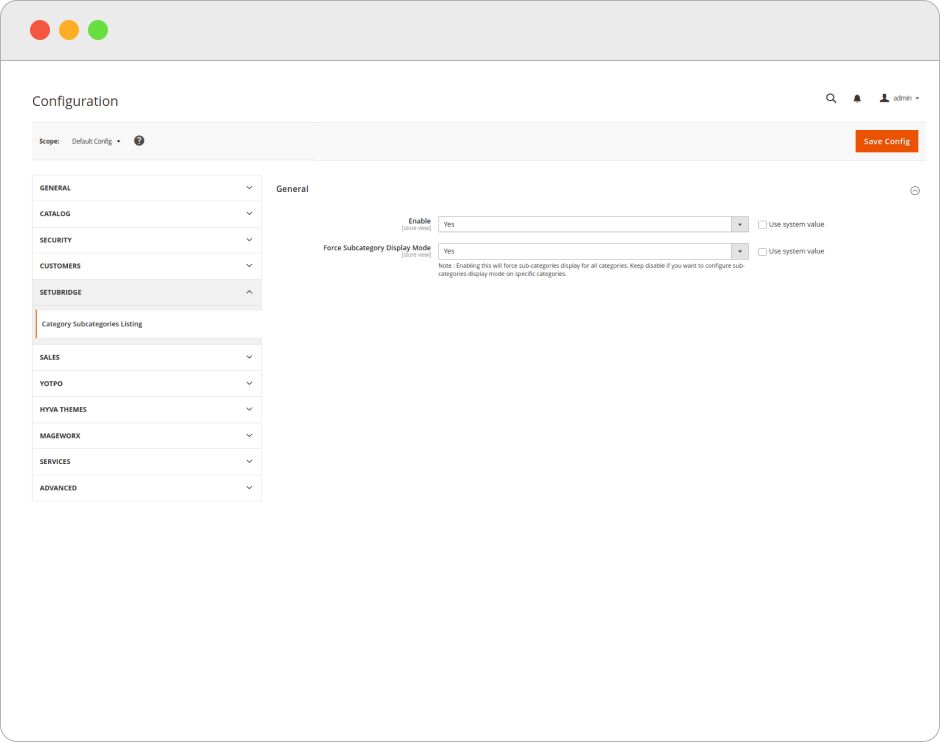Image resolution: width=940 pixels, height=742 pixels.
Task: Click the scope help question mark icon
Action: 139,141
